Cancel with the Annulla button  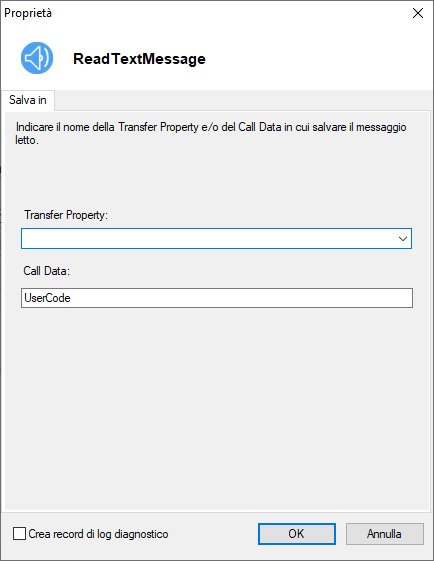click(x=385, y=534)
